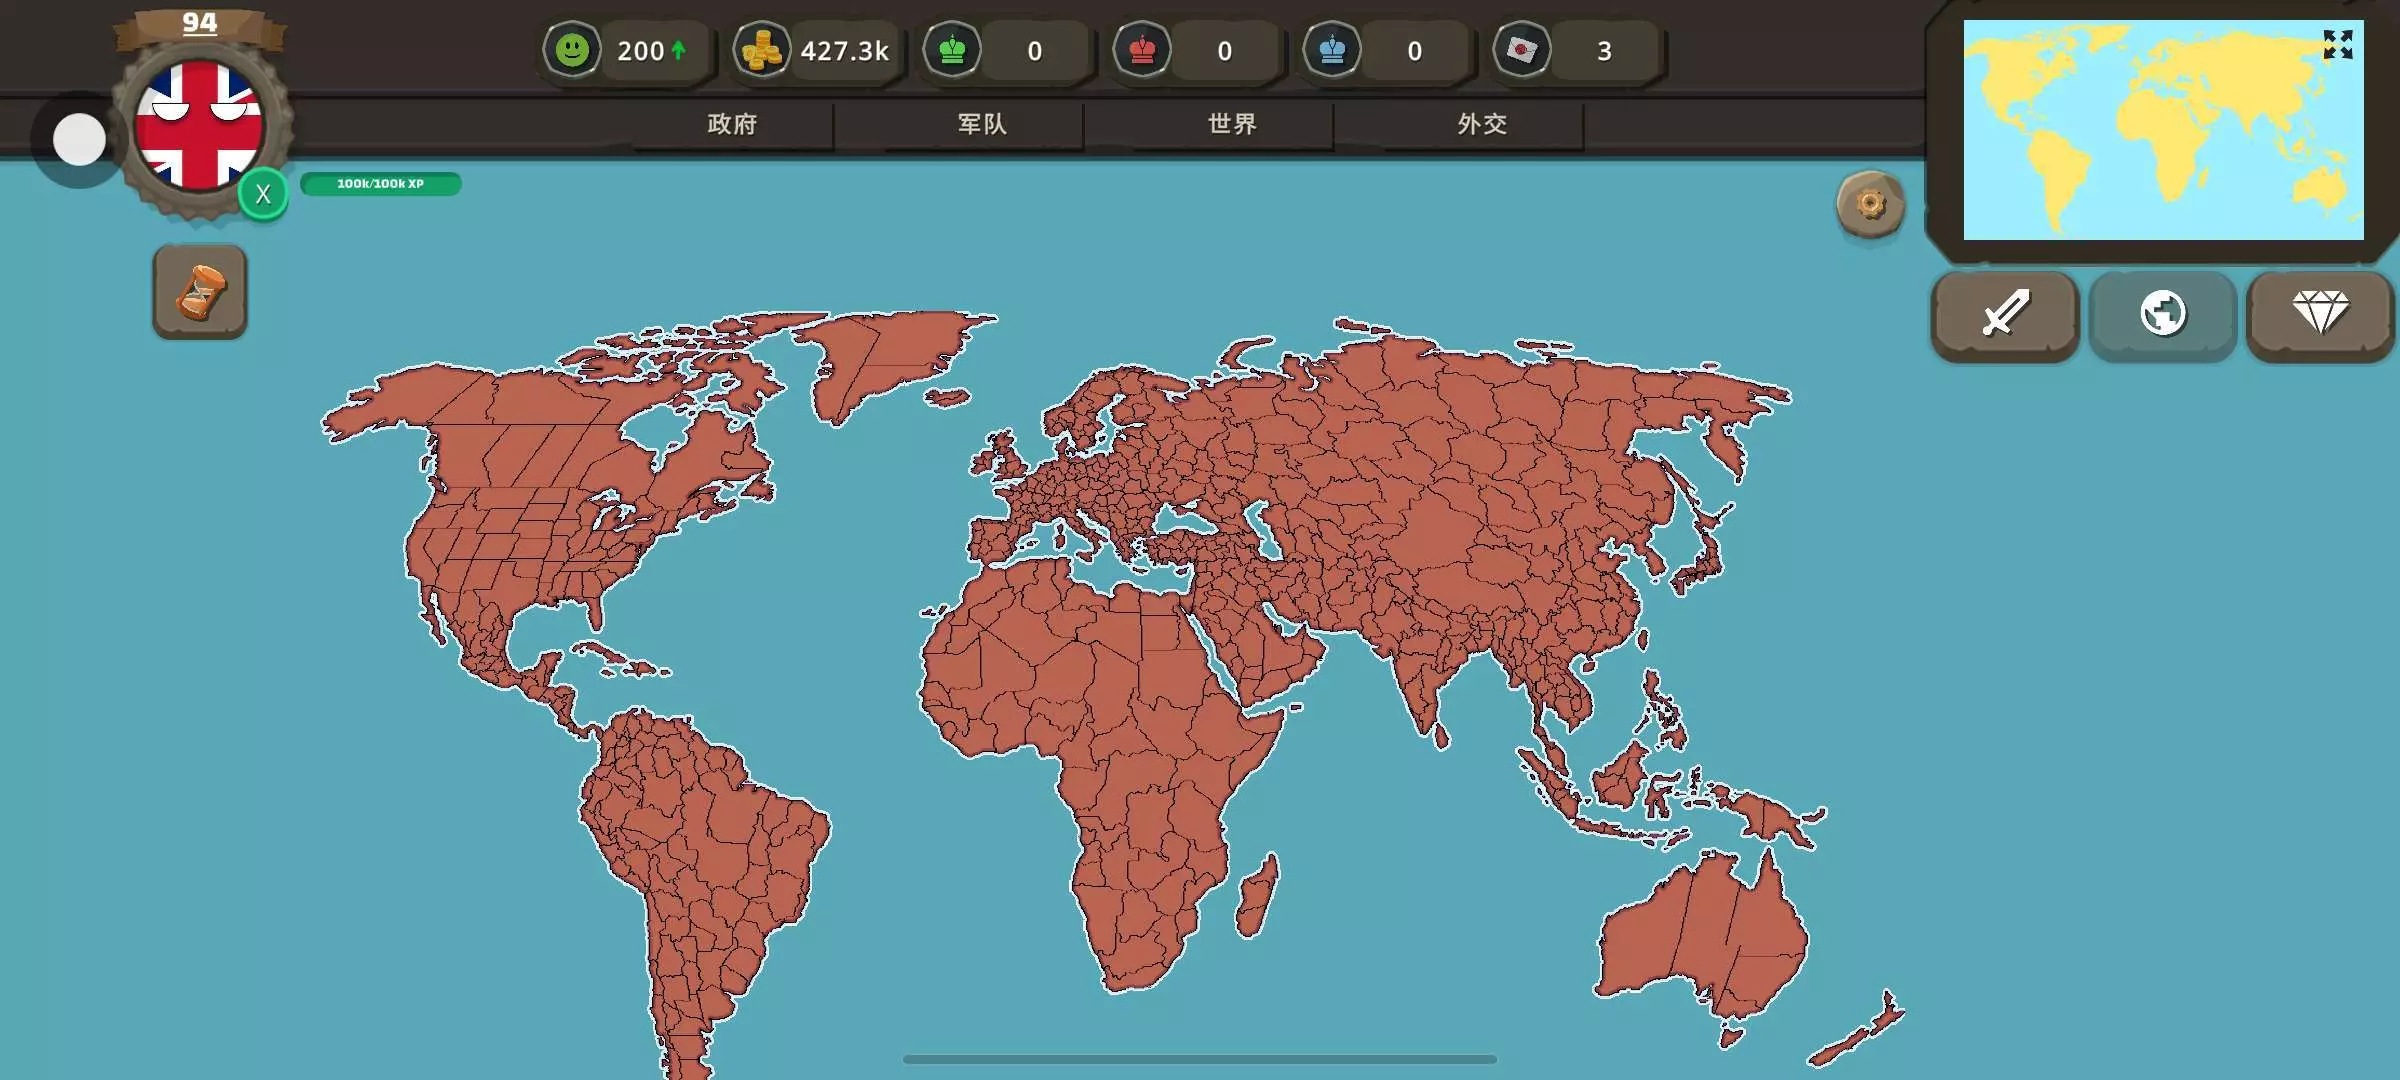Click the gold coins money icon
The image size is (2400, 1080).
pyautogui.click(x=762, y=50)
